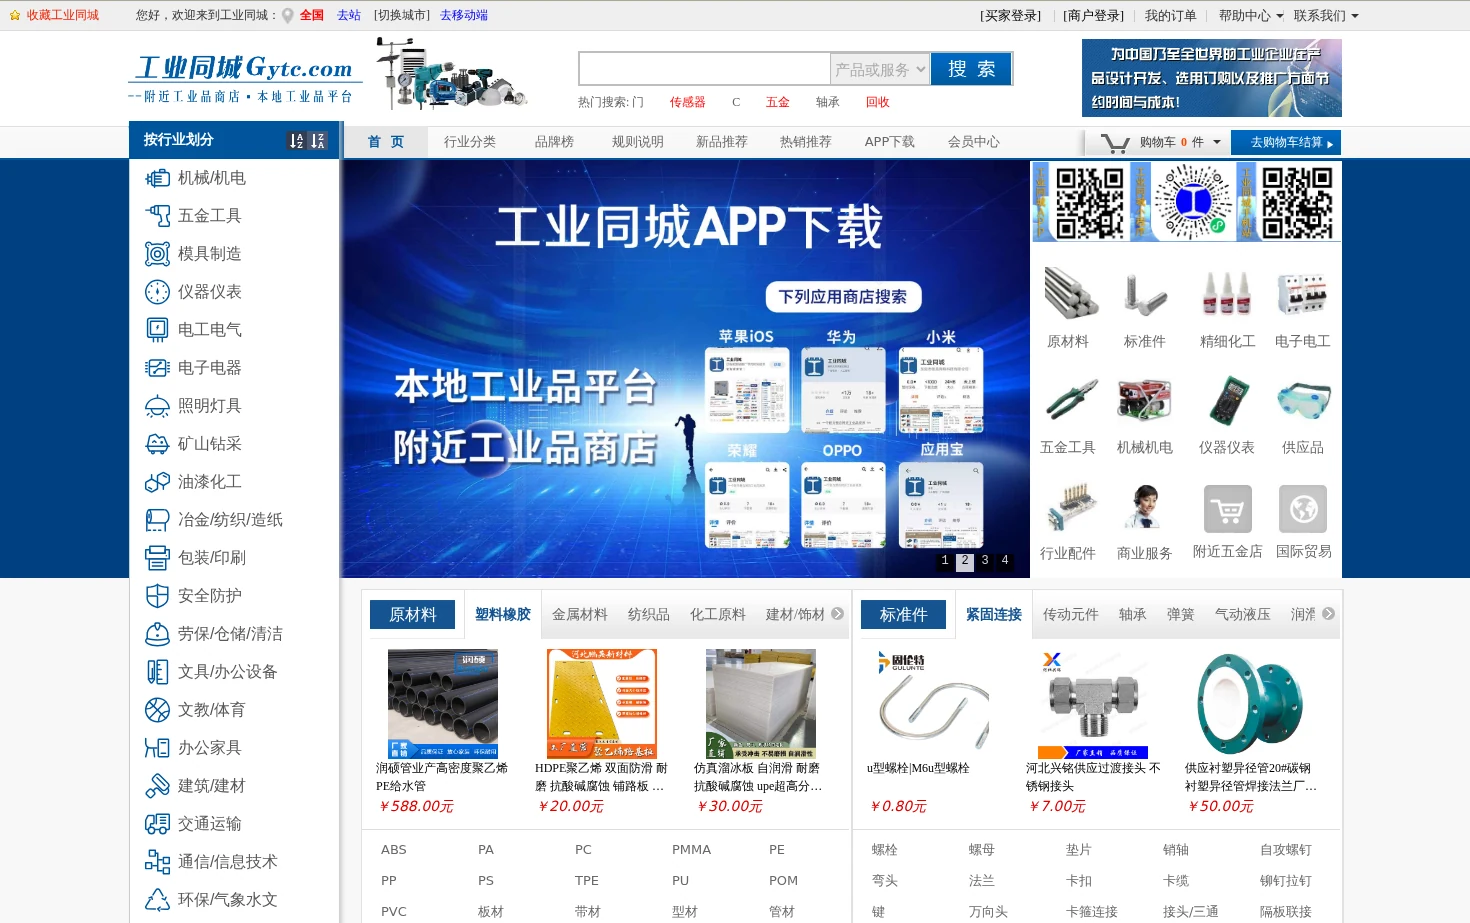The height and width of the screenshot is (923, 1470).
Task: Expand more 标准件 tabs arrow
Action: coord(1328,614)
